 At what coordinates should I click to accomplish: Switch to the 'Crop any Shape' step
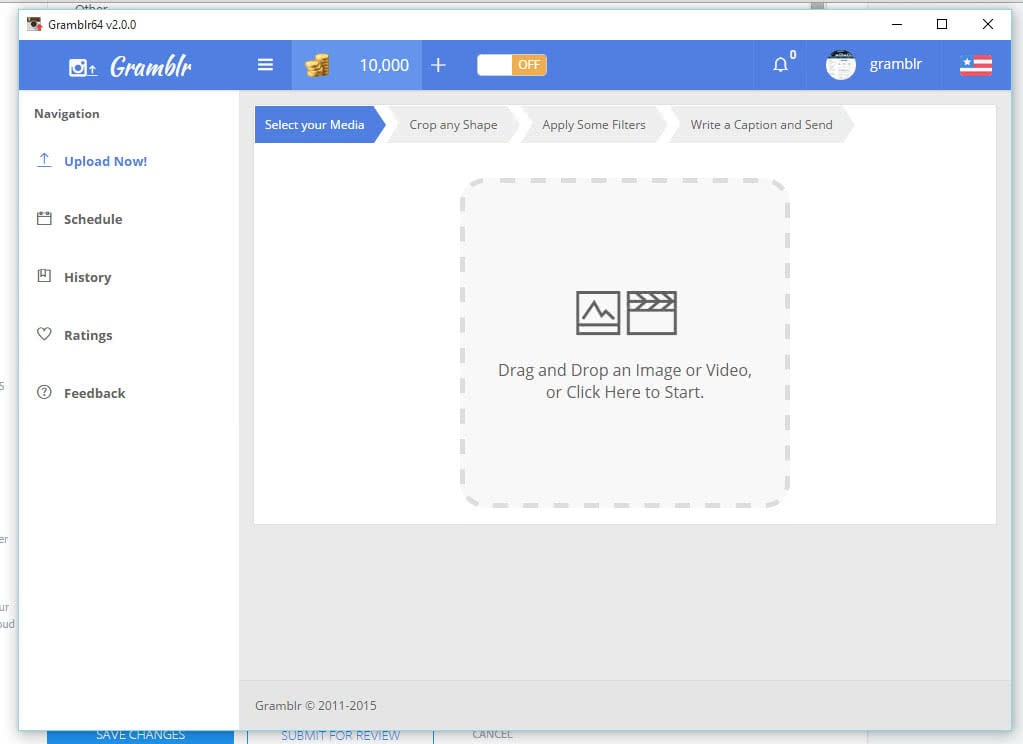pyautogui.click(x=453, y=125)
